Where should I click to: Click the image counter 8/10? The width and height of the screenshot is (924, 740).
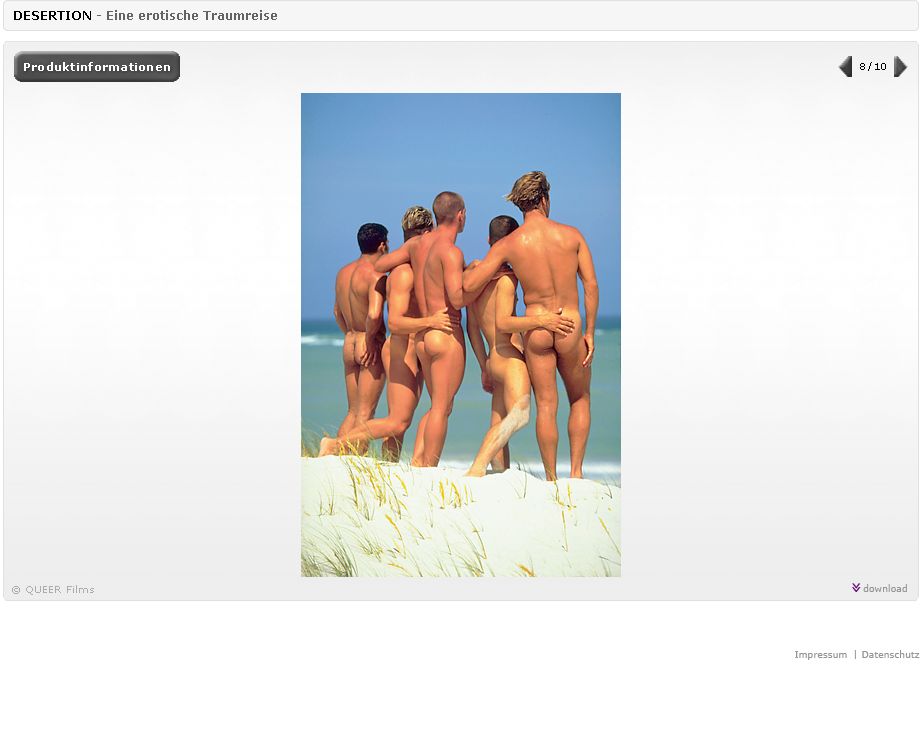click(x=873, y=67)
